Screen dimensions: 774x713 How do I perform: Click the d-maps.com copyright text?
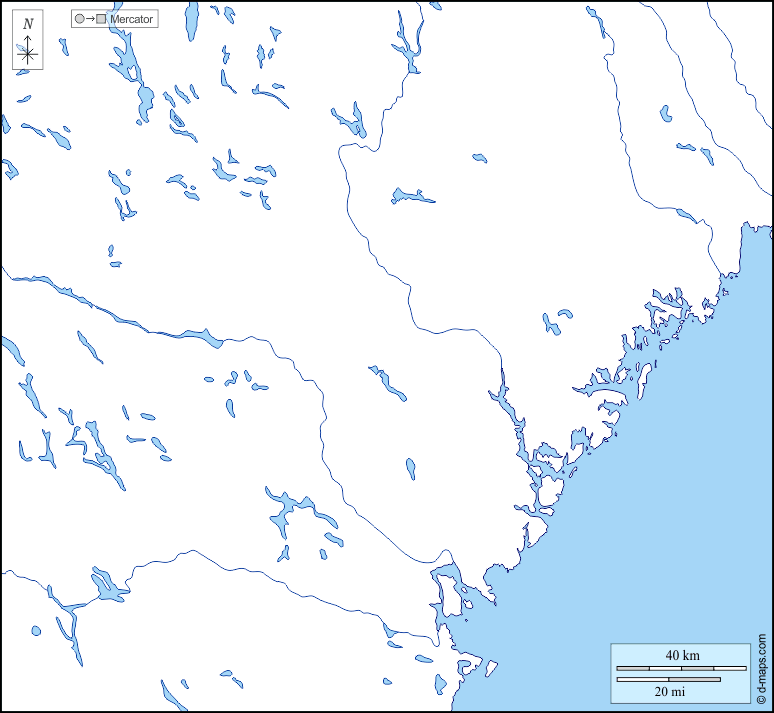click(x=761, y=669)
